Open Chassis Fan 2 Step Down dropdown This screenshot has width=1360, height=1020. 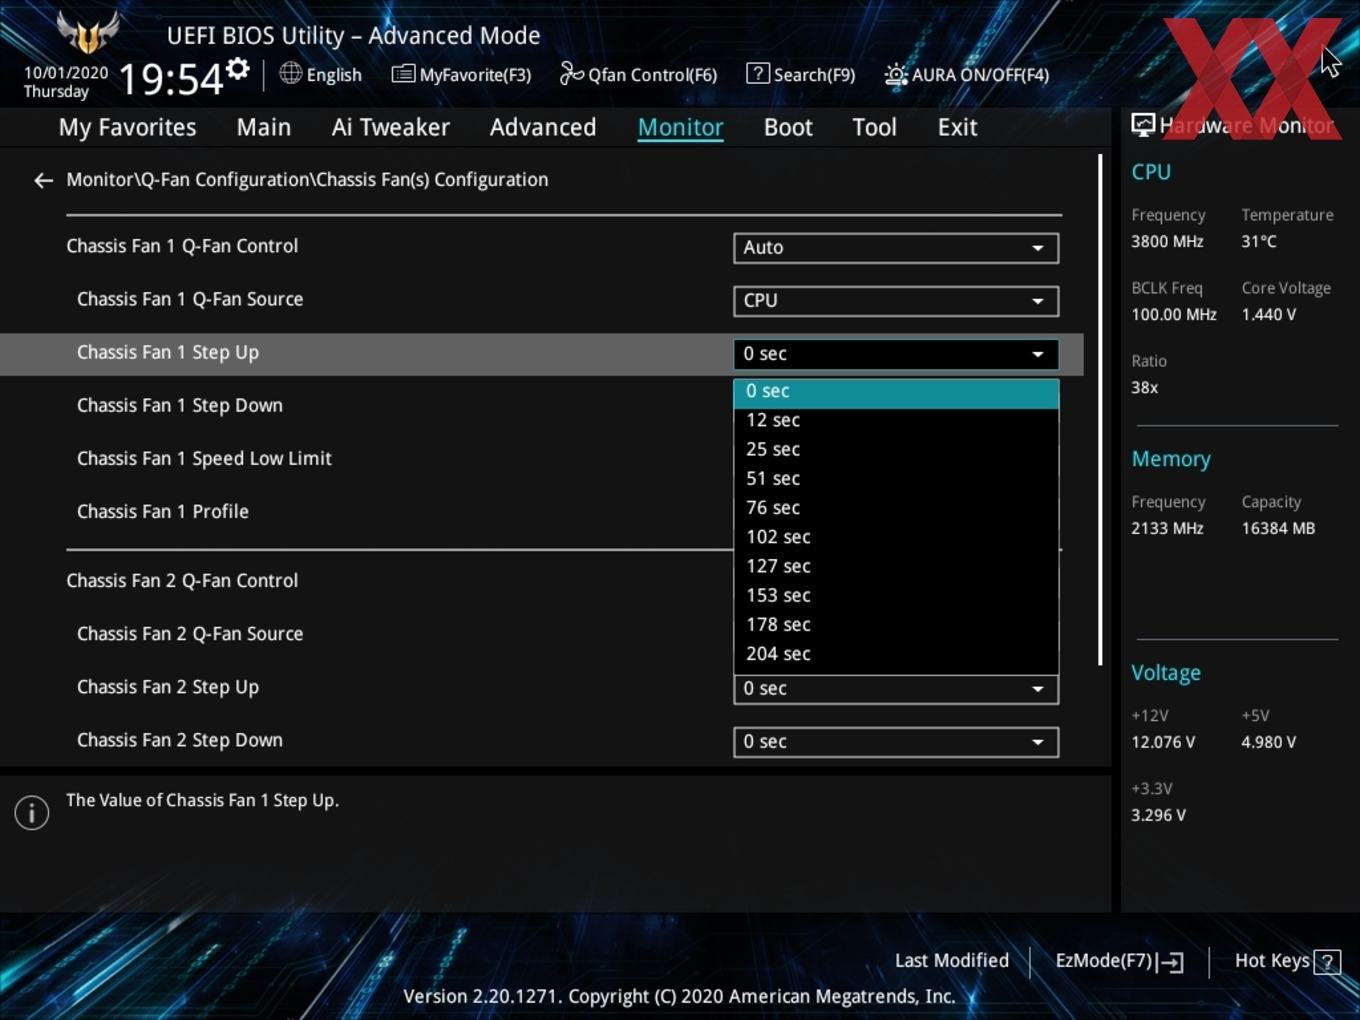[x=896, y=742]
